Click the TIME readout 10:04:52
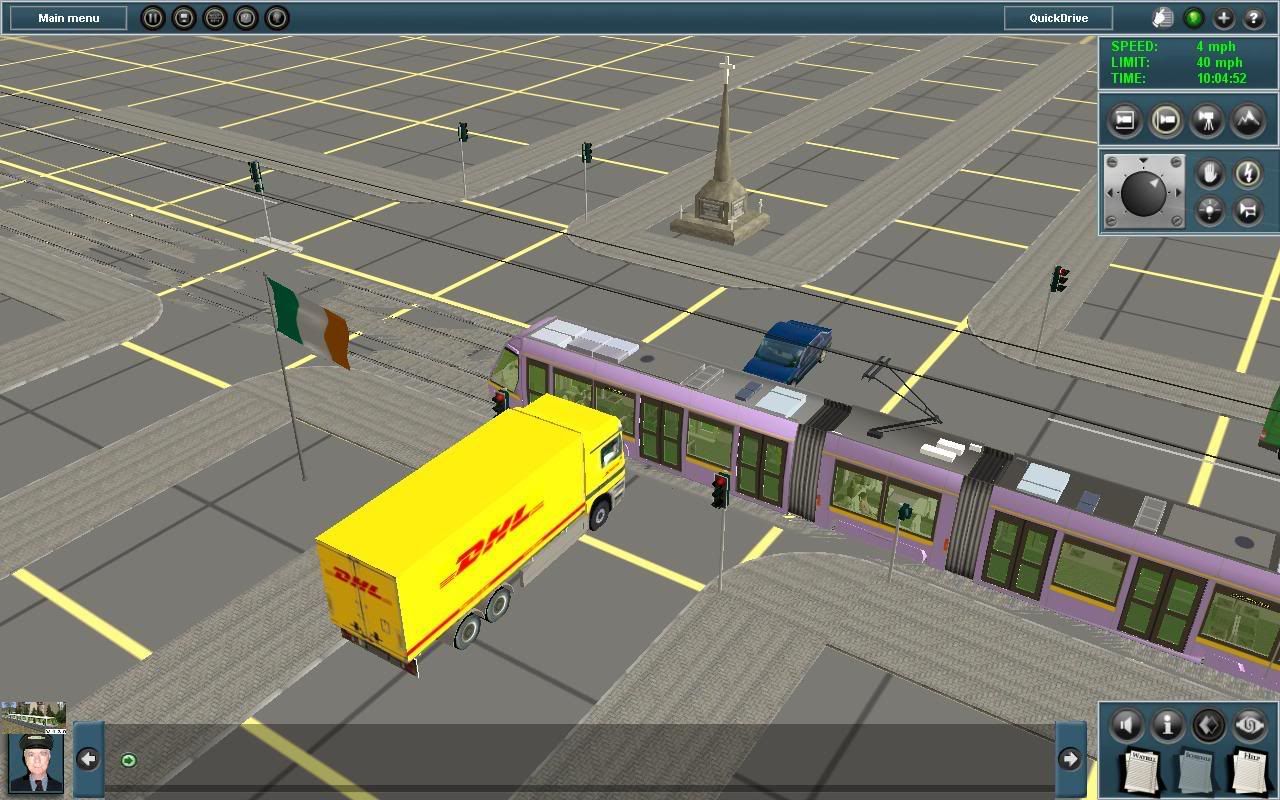1280x800 pixels. [x=1221, y=78]
